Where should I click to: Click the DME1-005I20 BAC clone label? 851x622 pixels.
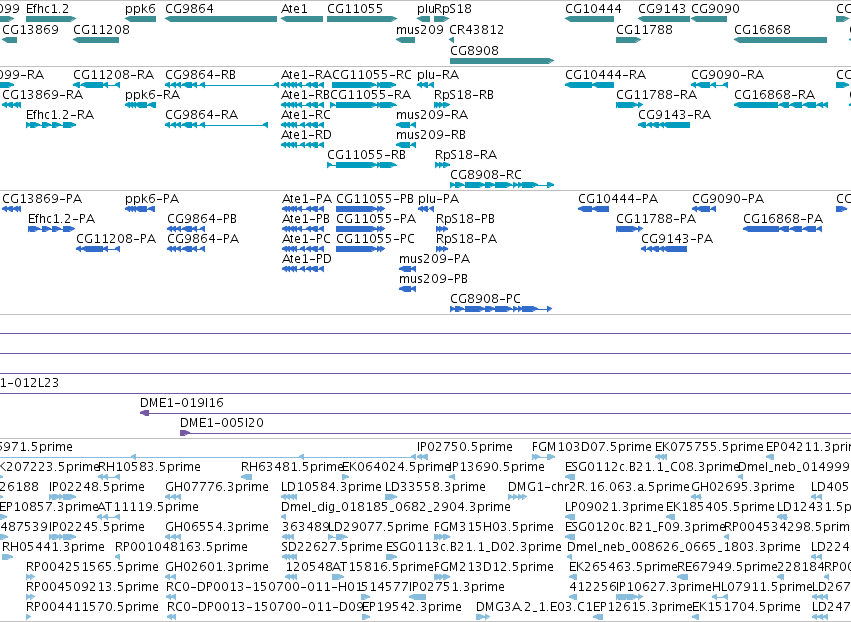222,423
